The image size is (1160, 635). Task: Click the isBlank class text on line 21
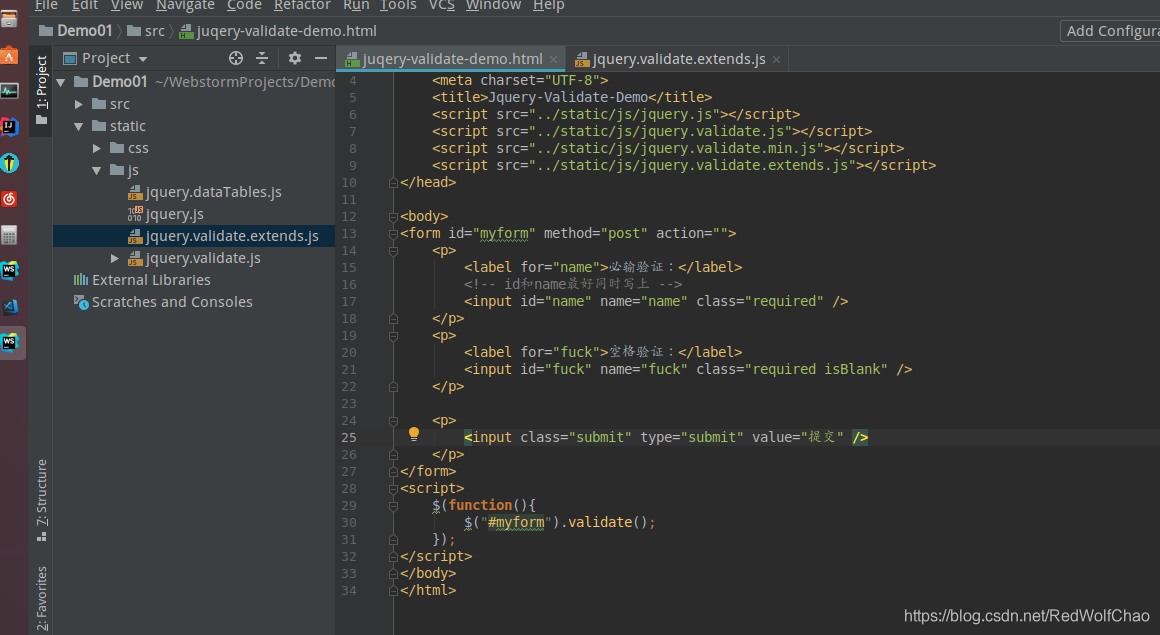coord(851,369)
